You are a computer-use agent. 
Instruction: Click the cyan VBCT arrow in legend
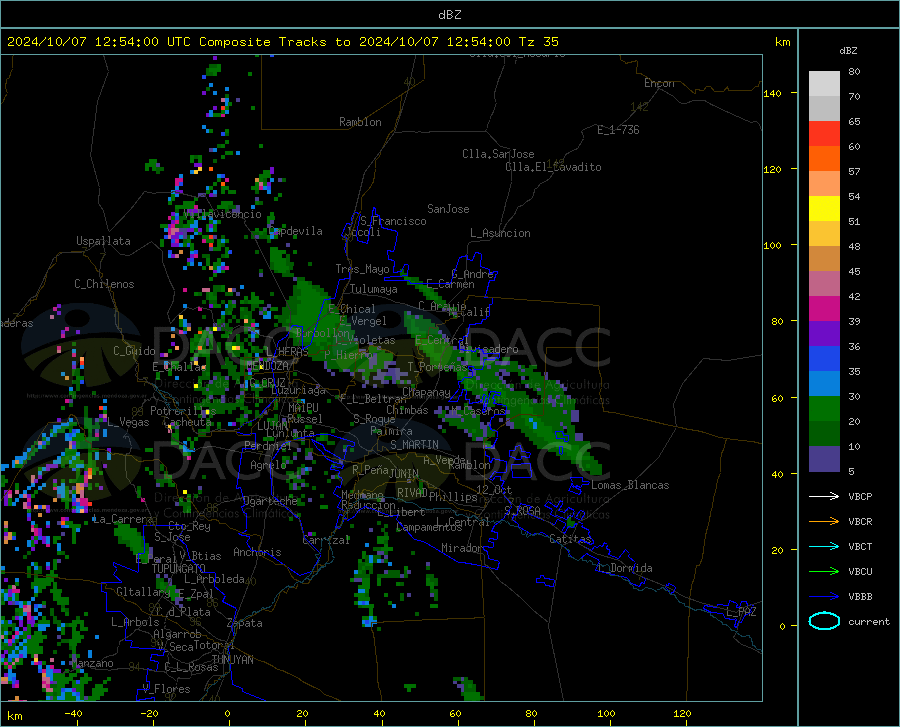(824, 546)
